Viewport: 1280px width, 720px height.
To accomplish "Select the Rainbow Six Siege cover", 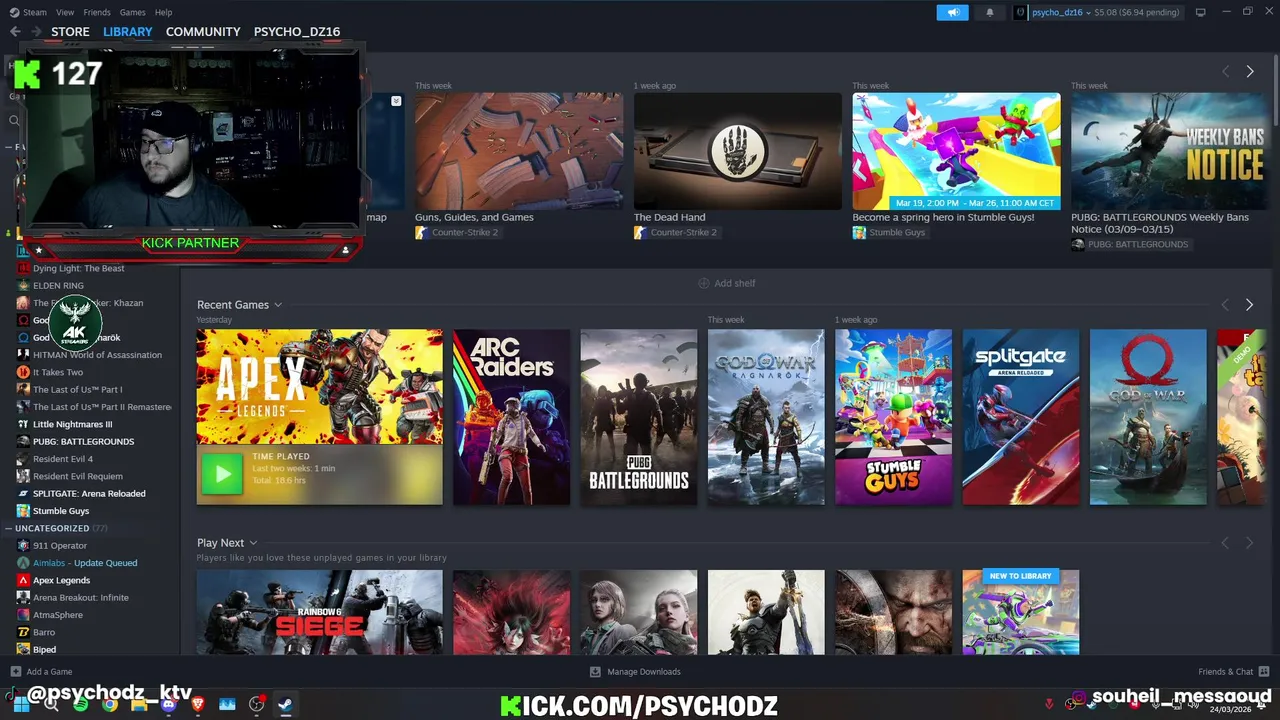I will coord(319,612).
